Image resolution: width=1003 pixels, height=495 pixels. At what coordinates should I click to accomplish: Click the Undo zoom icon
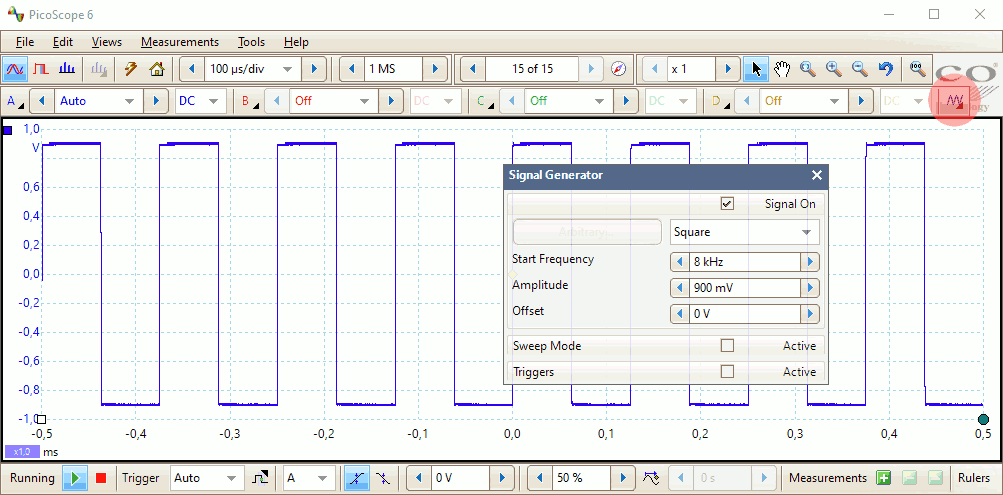[885, 69]
